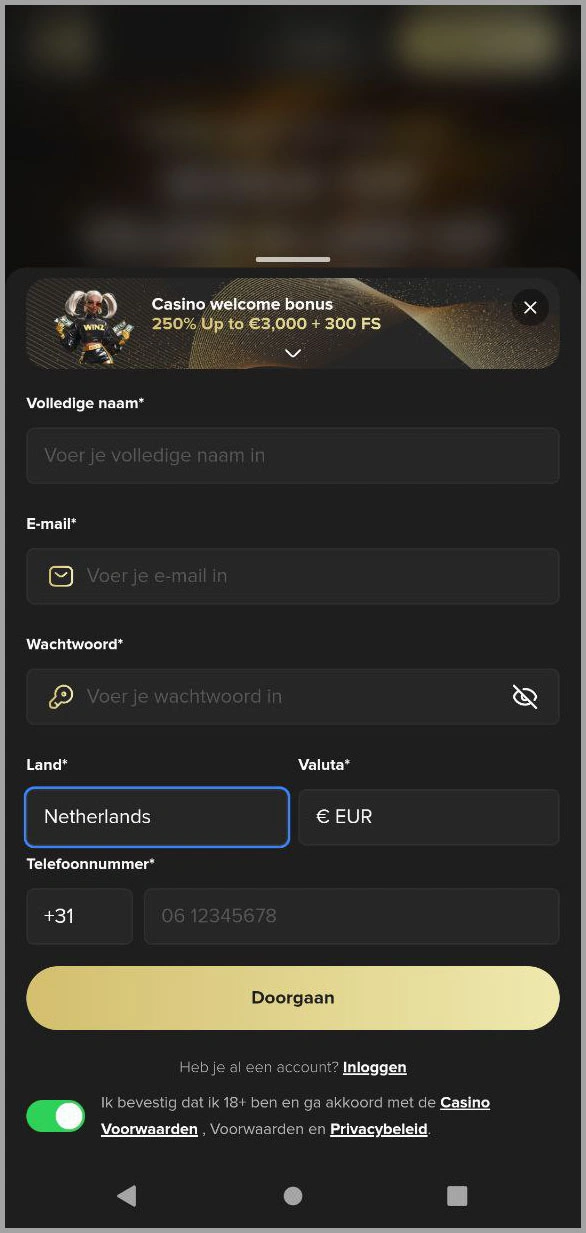The image size is (586, 1233).
Task: Open the Inloggen link
Action: [374, 1067]
